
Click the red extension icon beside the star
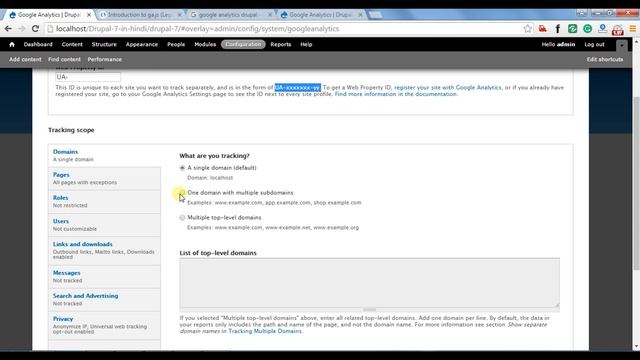(542, 29)
